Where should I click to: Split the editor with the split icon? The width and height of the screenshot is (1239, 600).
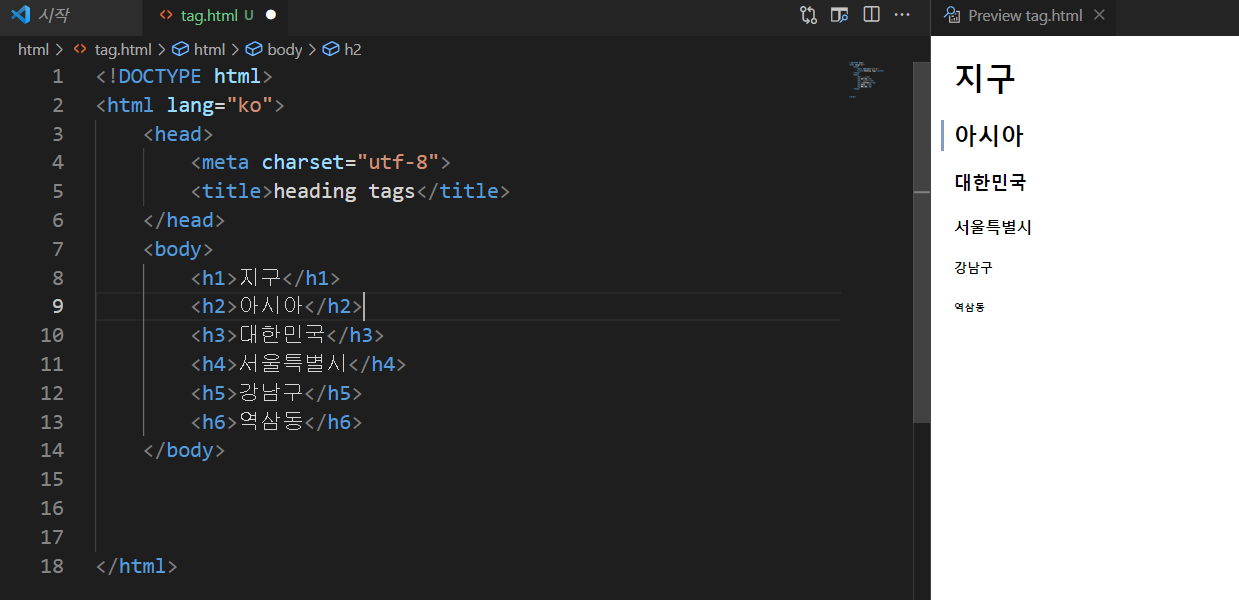pos(871,15)
